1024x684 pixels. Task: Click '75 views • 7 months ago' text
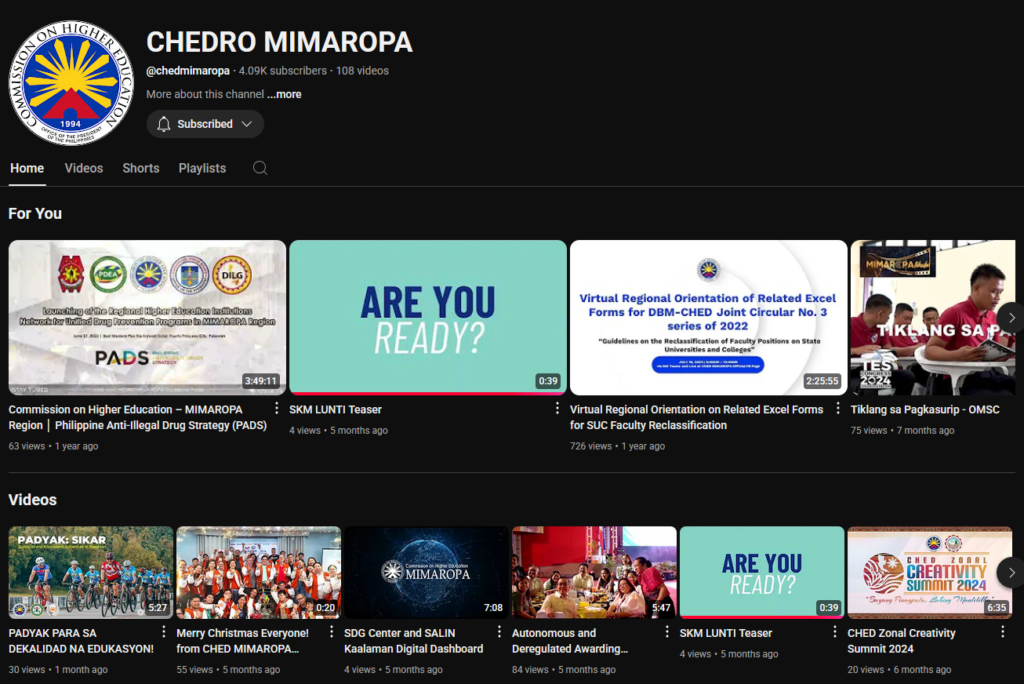click(902, 431)
